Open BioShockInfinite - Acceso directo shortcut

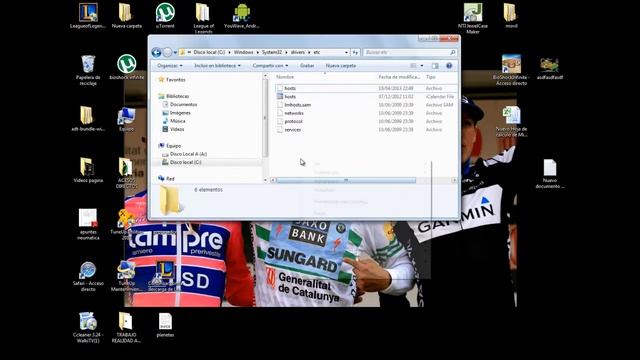[x=511, y=70]
